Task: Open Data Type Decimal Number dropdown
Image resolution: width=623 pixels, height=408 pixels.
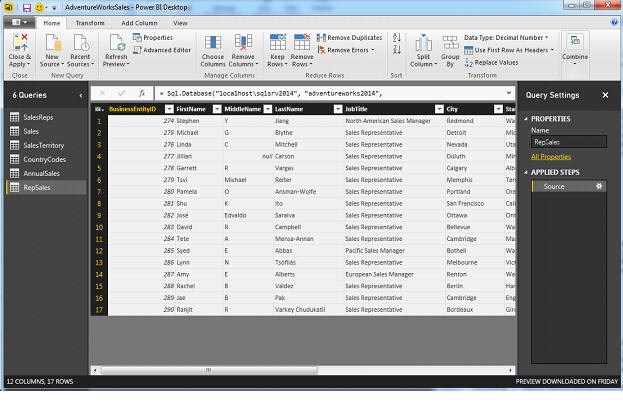Action: coord(506,37)
